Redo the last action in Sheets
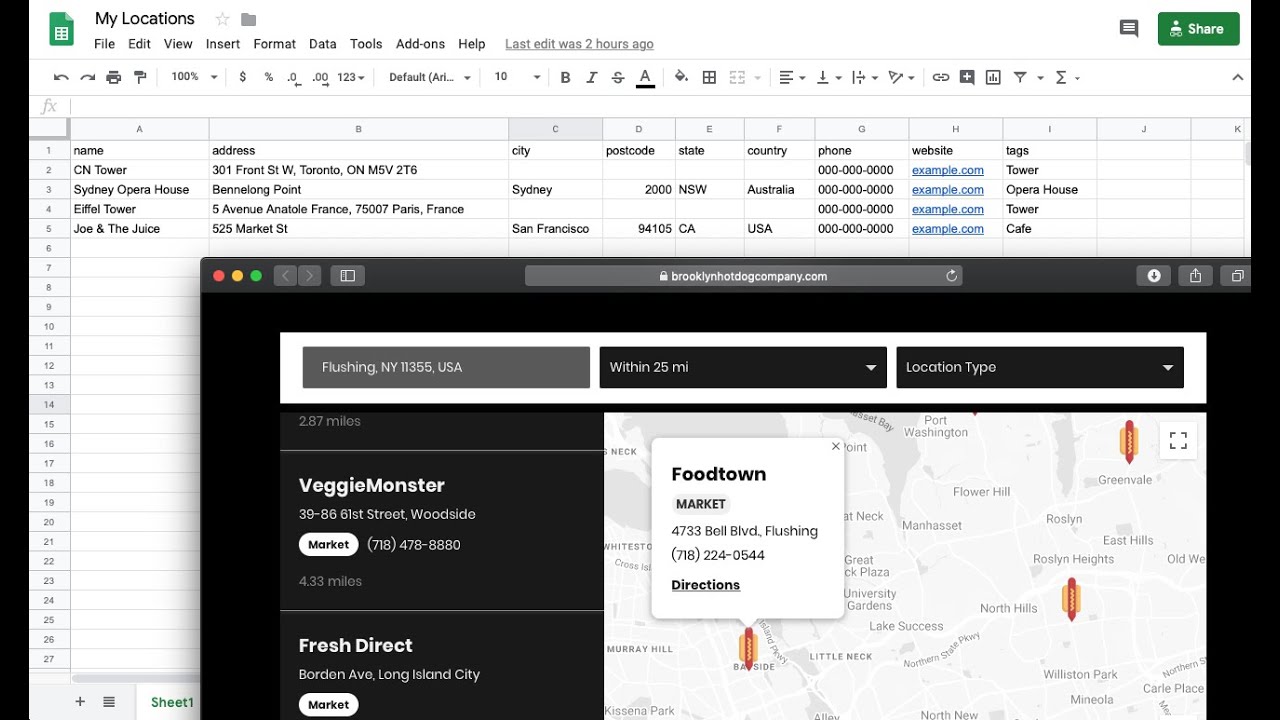The image size is (1280, 720). (87, 77)
